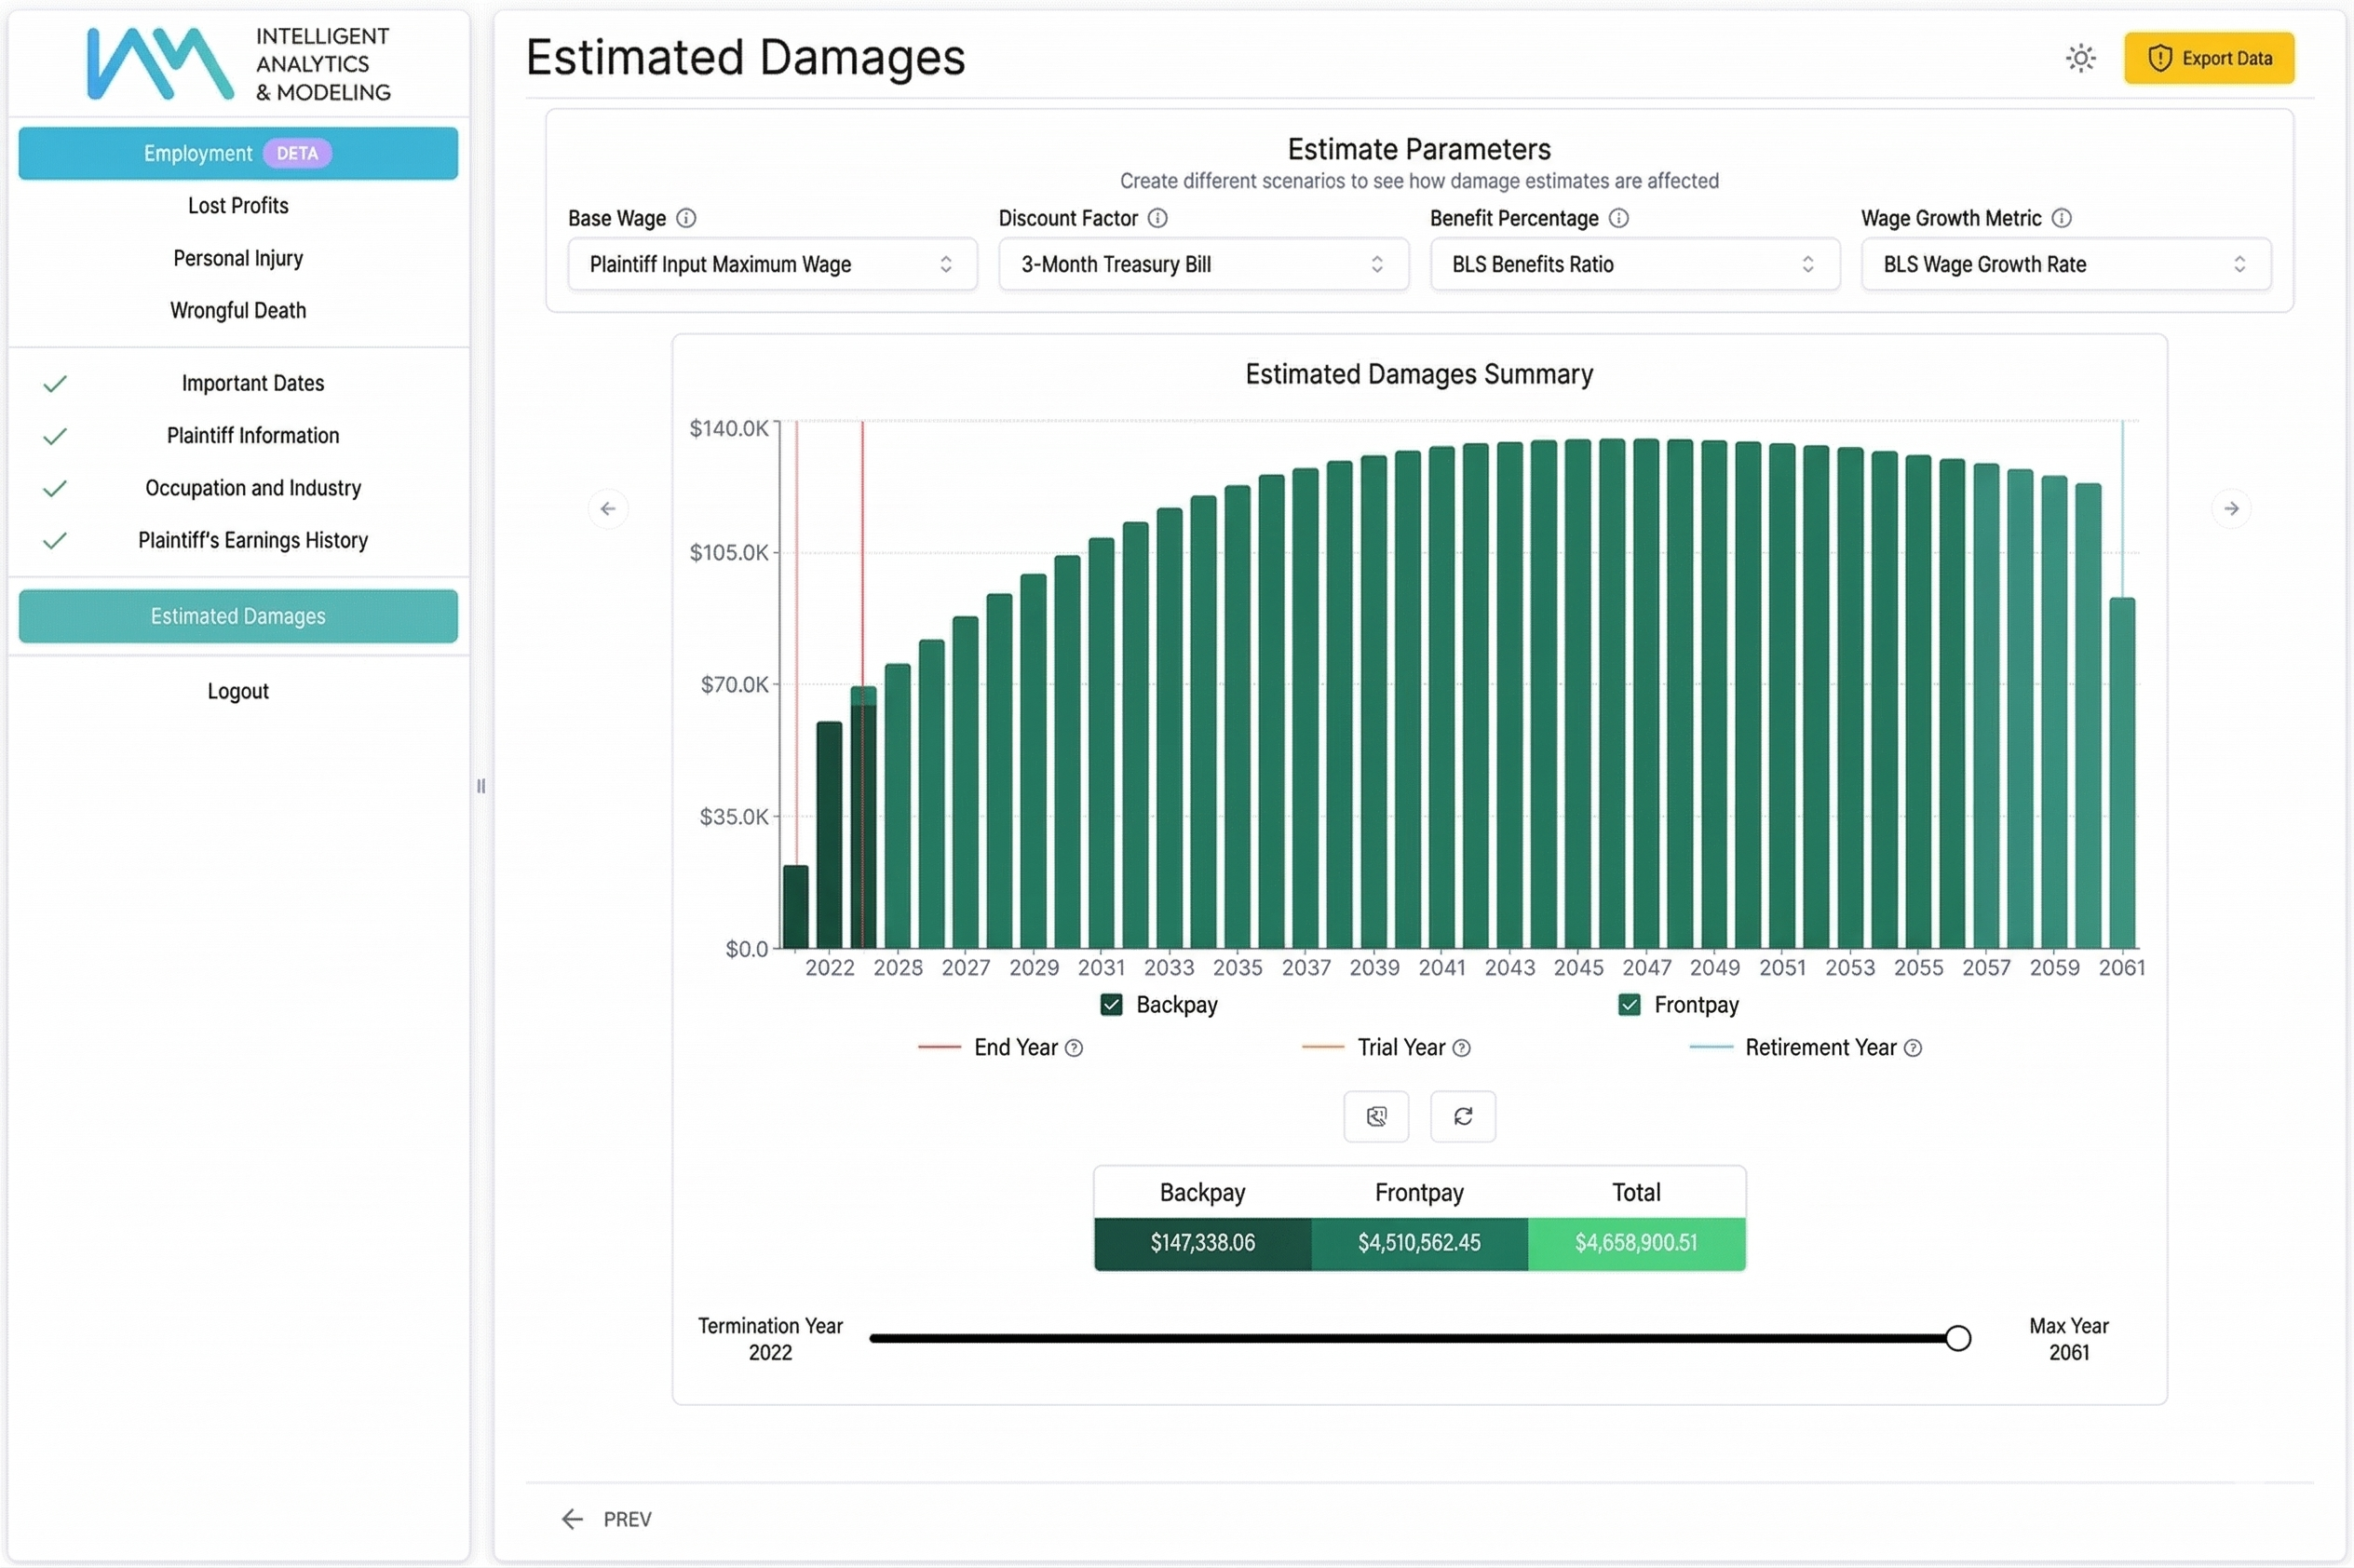2354x1568 pixels.
Task: Click the refresh chart icon button
Action: tap(1463, 1116)
